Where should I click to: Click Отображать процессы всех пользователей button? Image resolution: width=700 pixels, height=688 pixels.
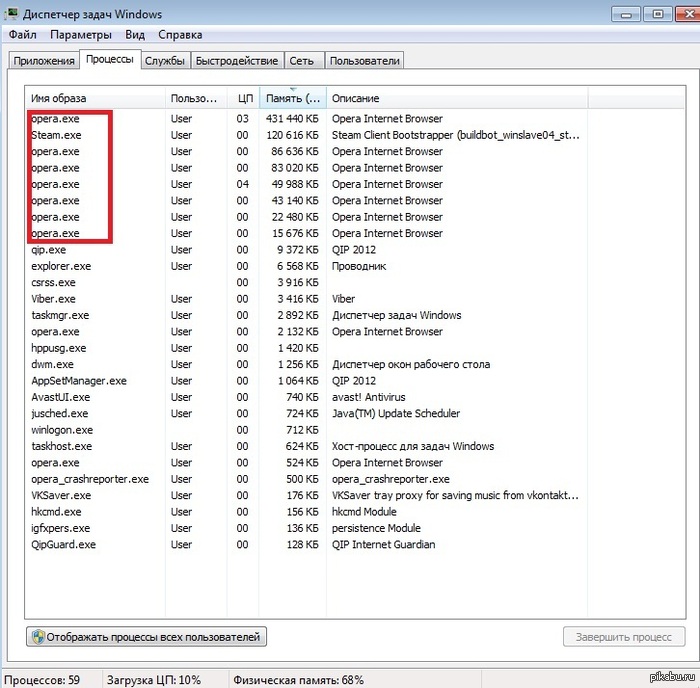click(147, 637)
